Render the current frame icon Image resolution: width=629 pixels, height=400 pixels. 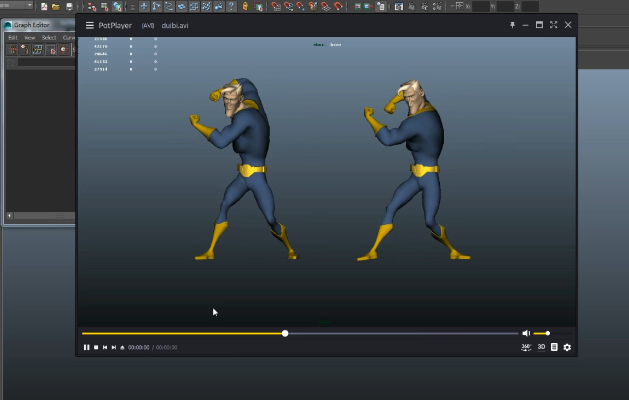coord(412,6)
